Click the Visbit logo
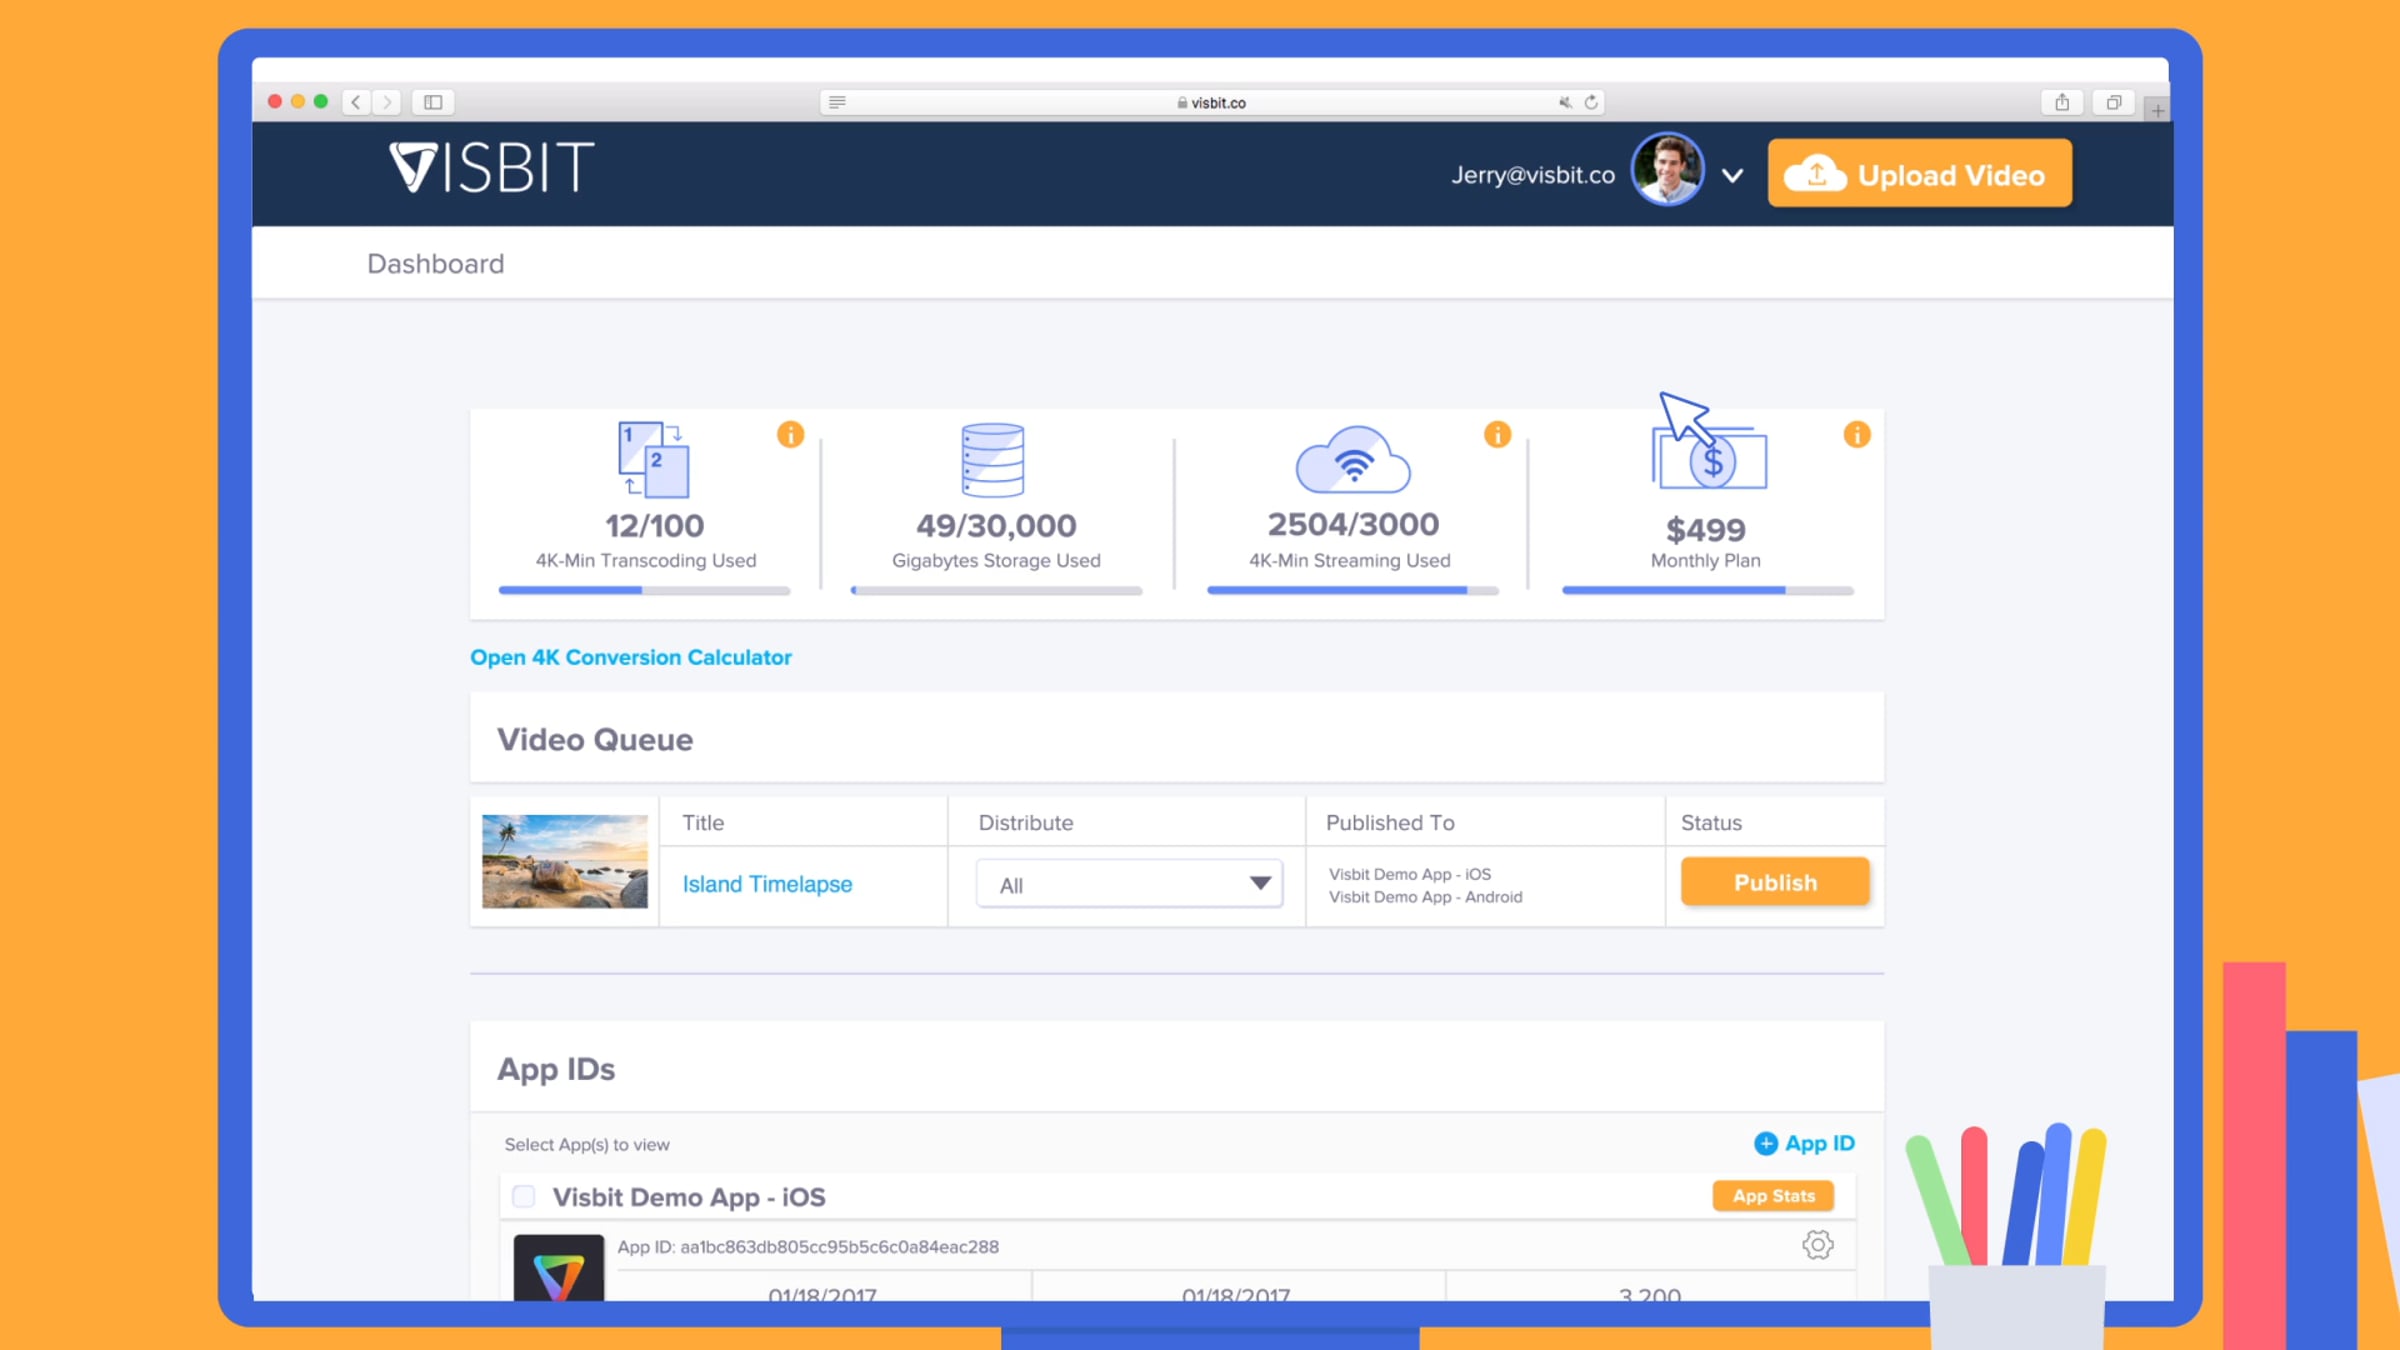This screenshot has height=1350, width=2400. pyautogui.click(x=491, y=167)
